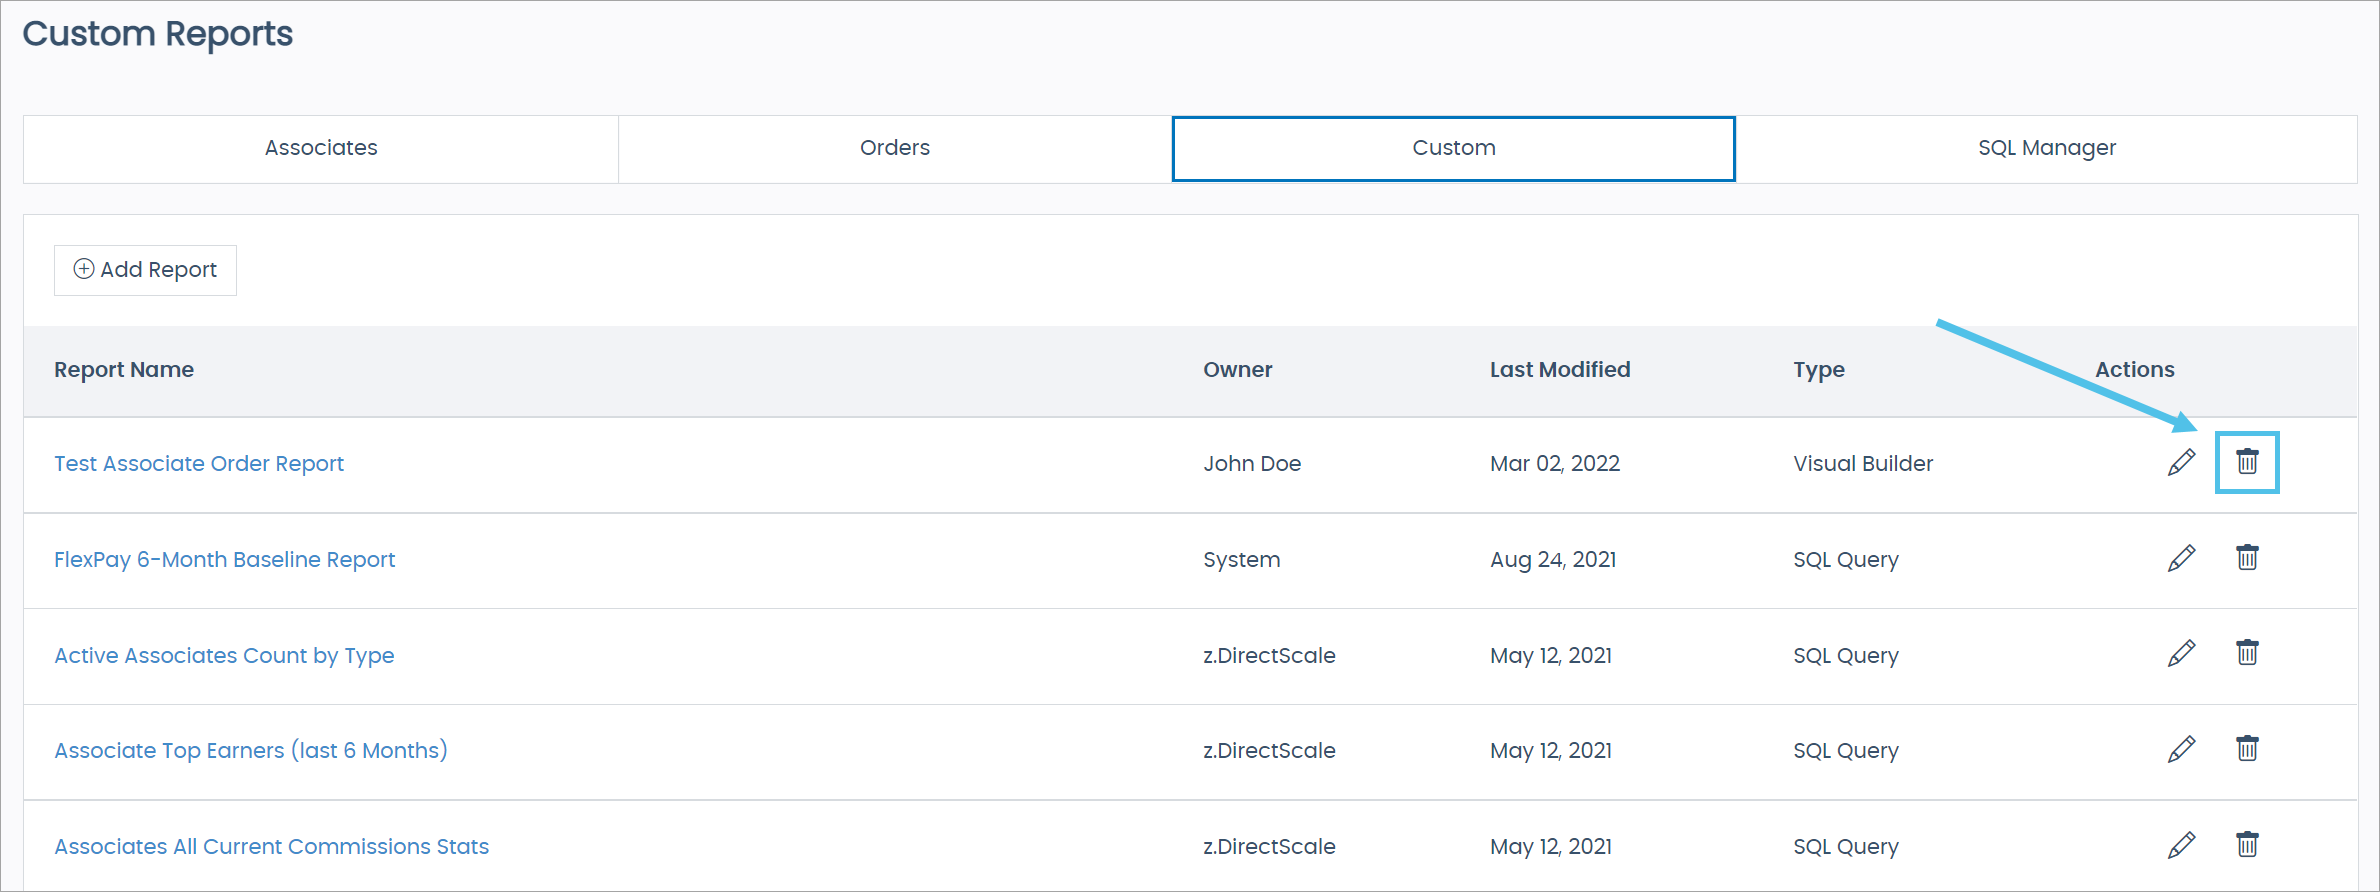
Task: Open Associates All Current Commissions Stats link
Action: coord(272,847)
